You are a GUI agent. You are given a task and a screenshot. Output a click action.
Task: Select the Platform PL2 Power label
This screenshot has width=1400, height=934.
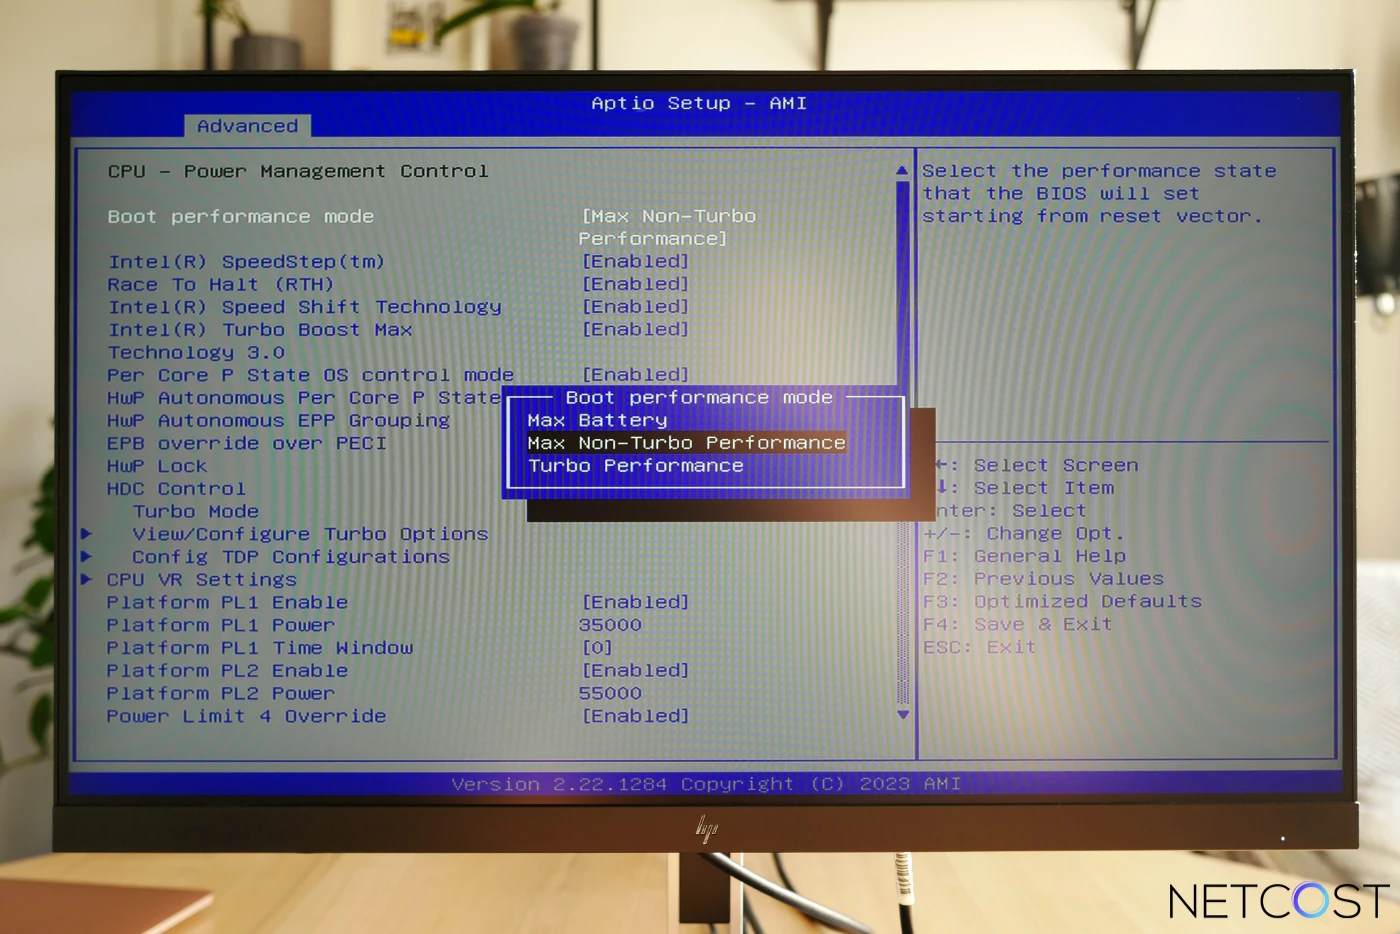[x=221, y=694]
